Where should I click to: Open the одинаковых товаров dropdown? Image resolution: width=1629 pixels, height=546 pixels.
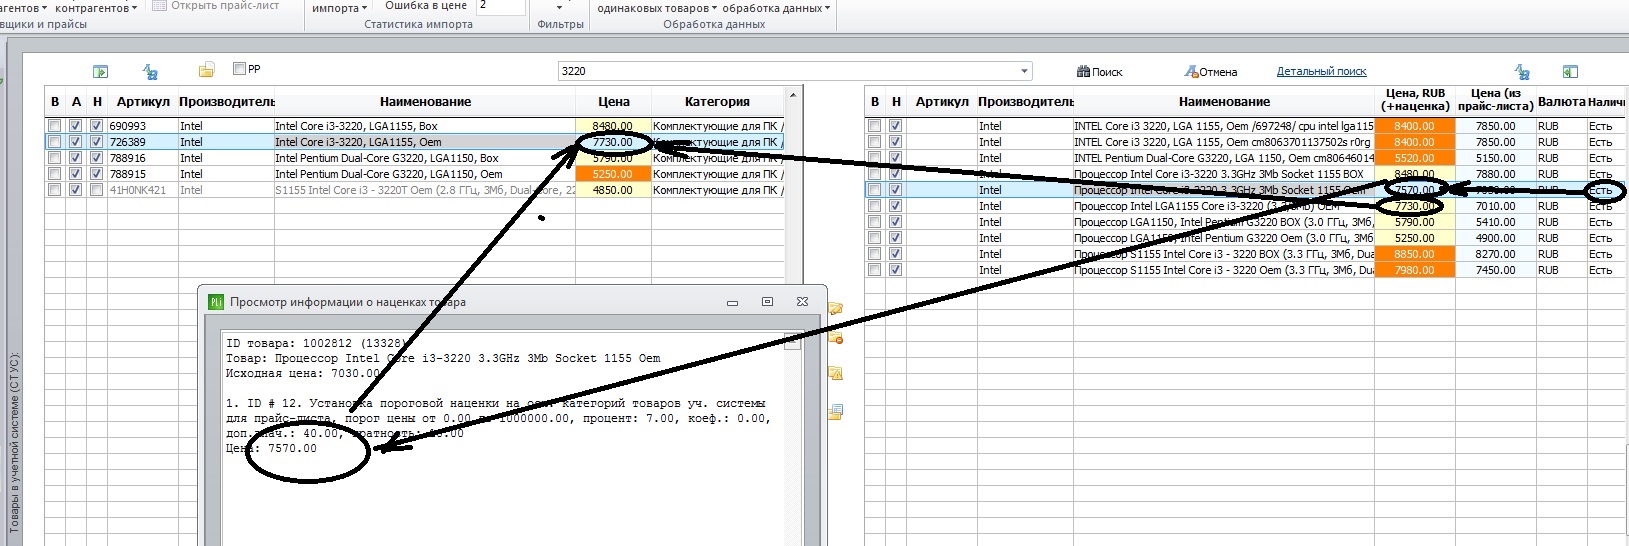[658, 8]
